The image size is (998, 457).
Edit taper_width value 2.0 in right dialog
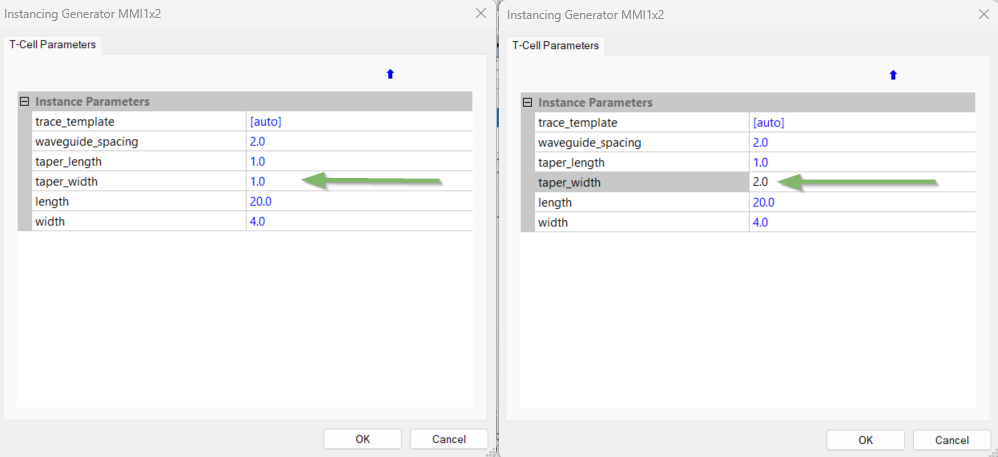[x=760, y=182]
